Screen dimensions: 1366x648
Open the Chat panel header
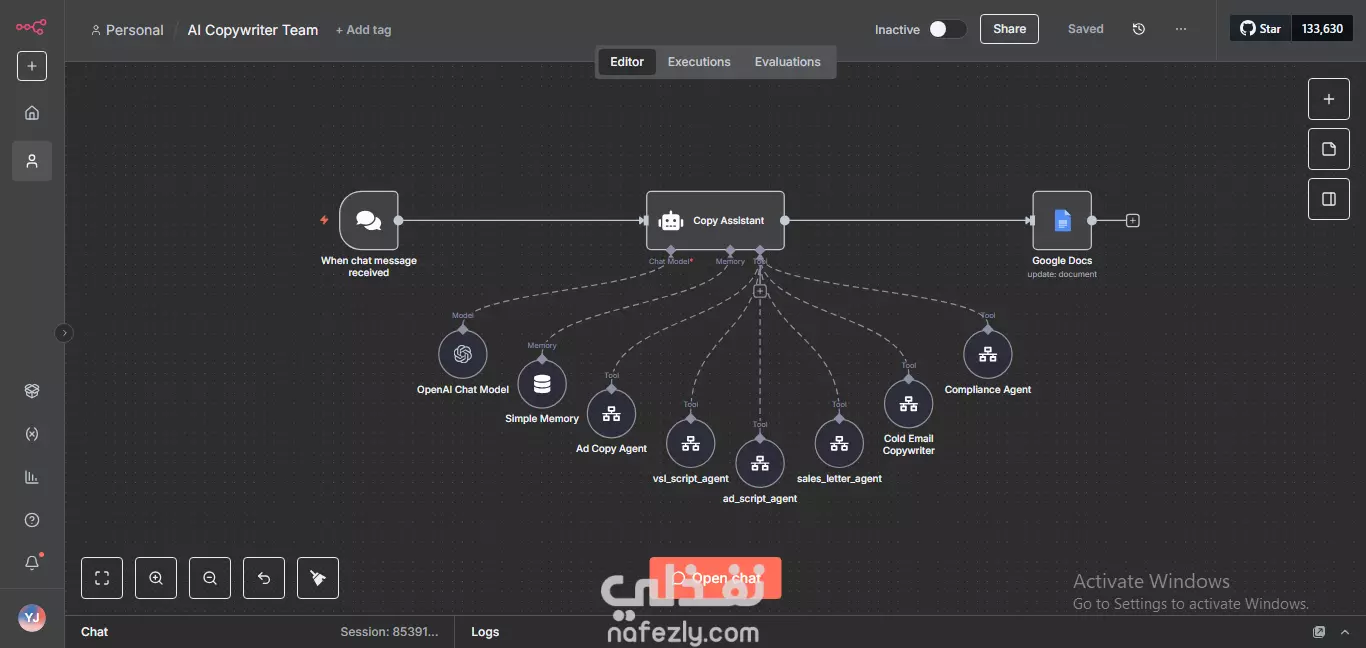[95, 632]
